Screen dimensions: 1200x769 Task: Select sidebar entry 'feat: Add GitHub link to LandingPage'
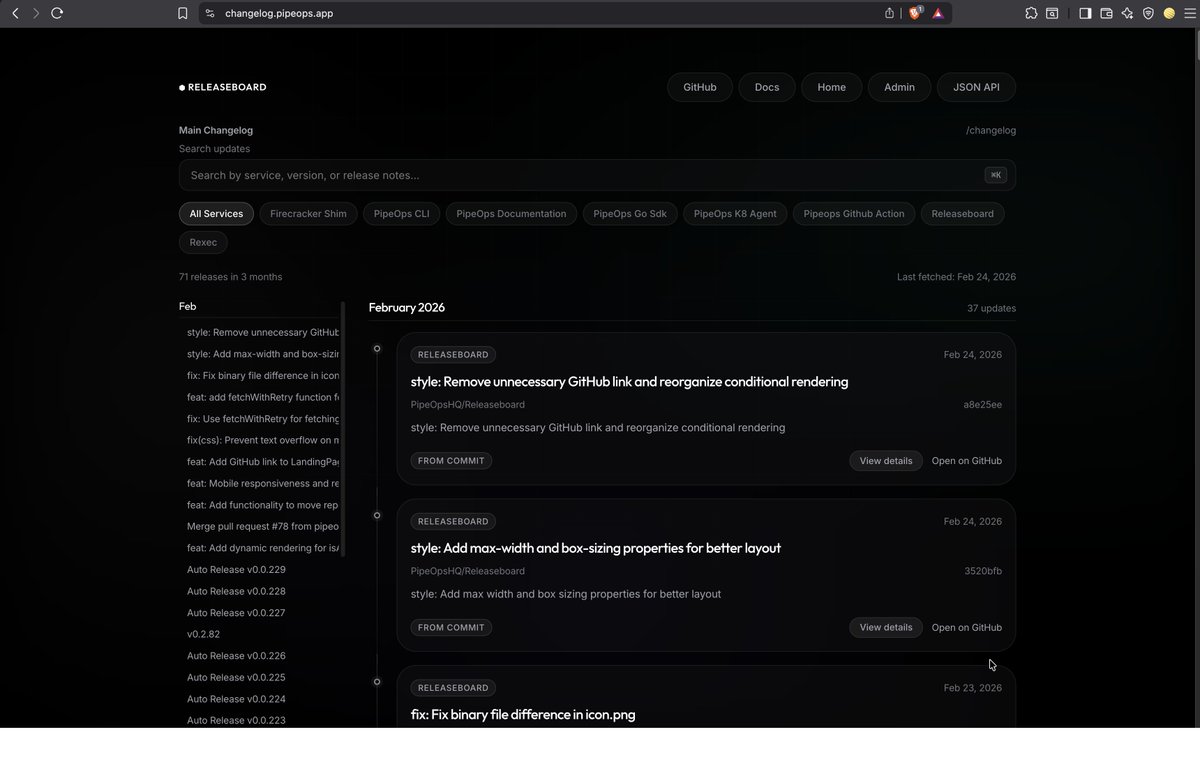(x=263, y=462)
